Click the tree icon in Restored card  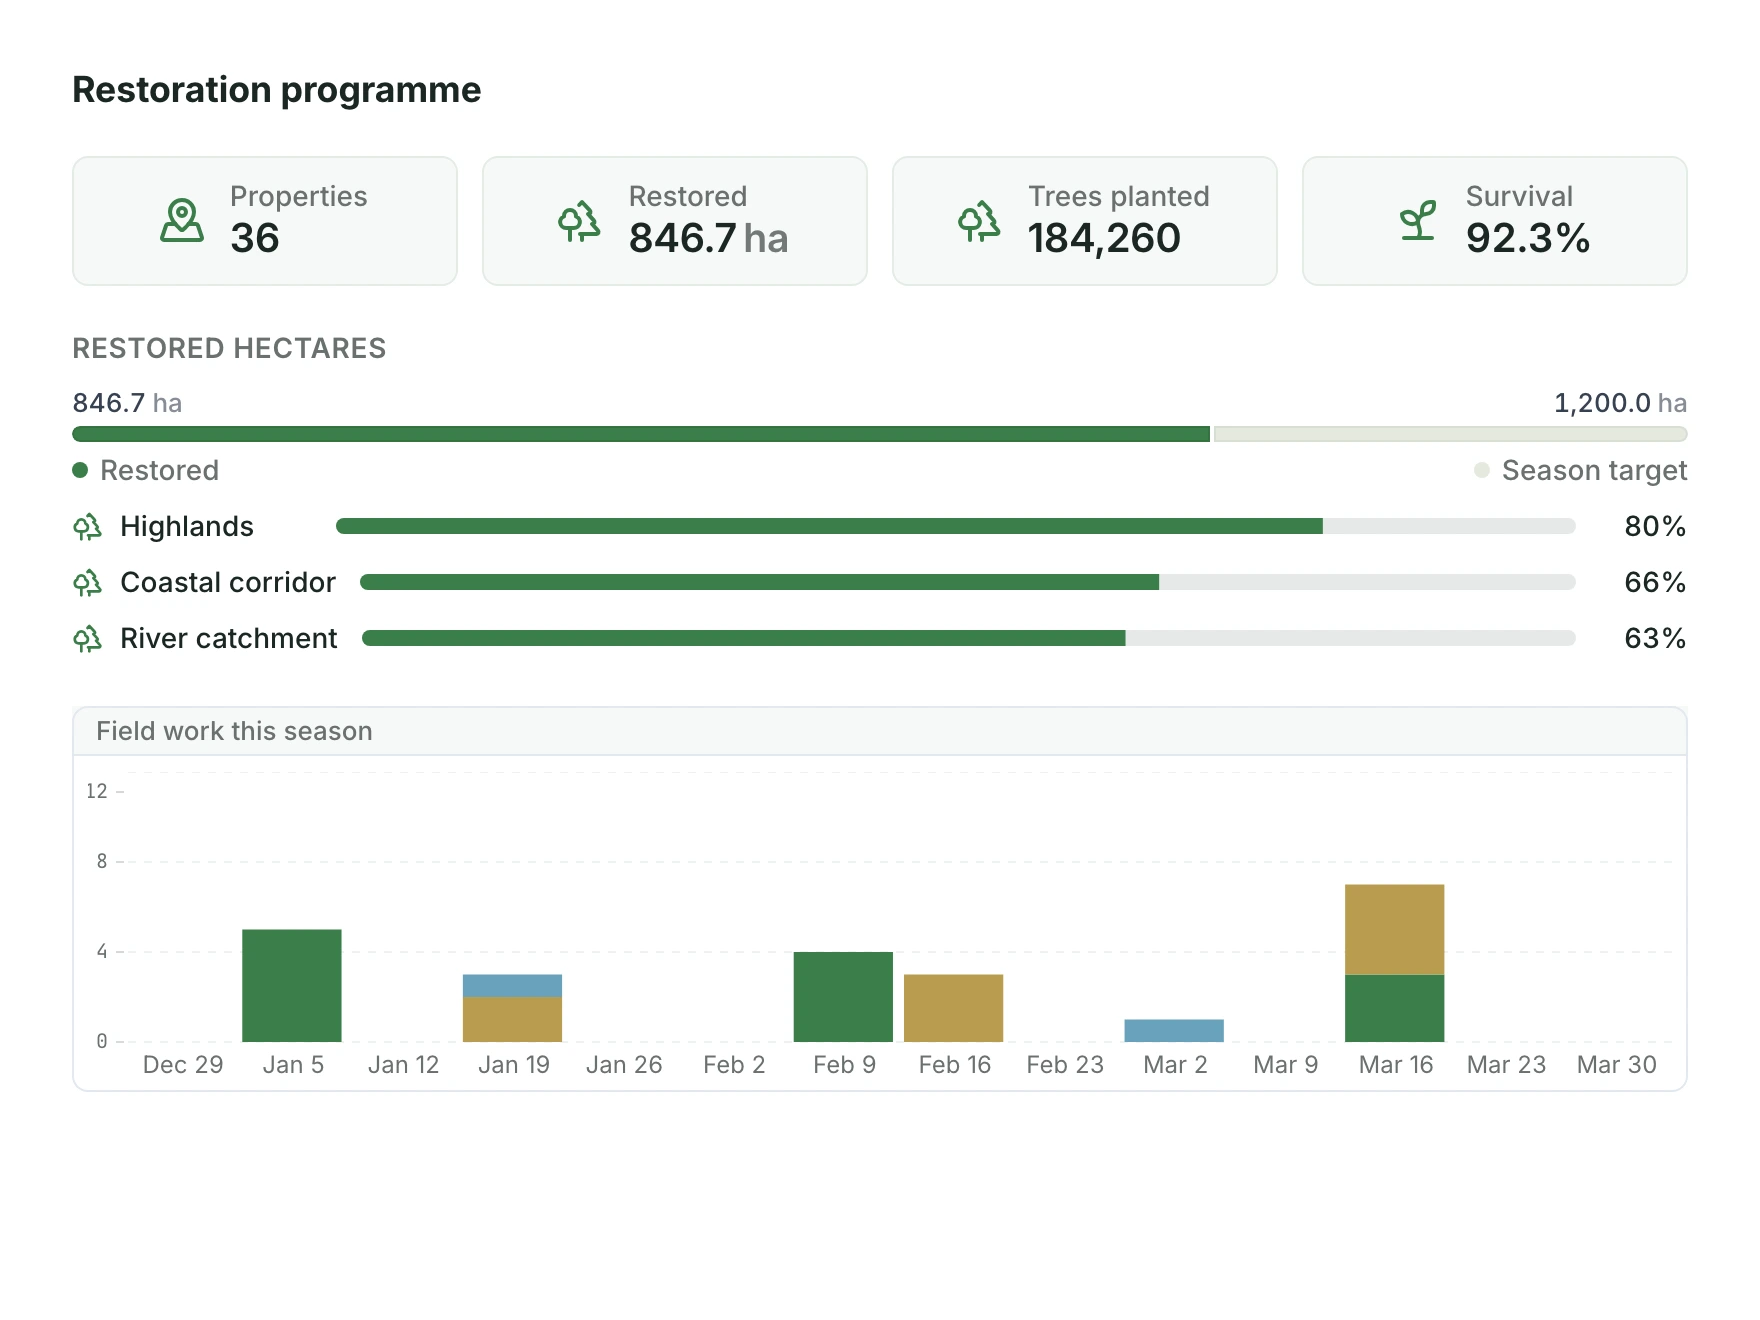click(x=580, y=221)
